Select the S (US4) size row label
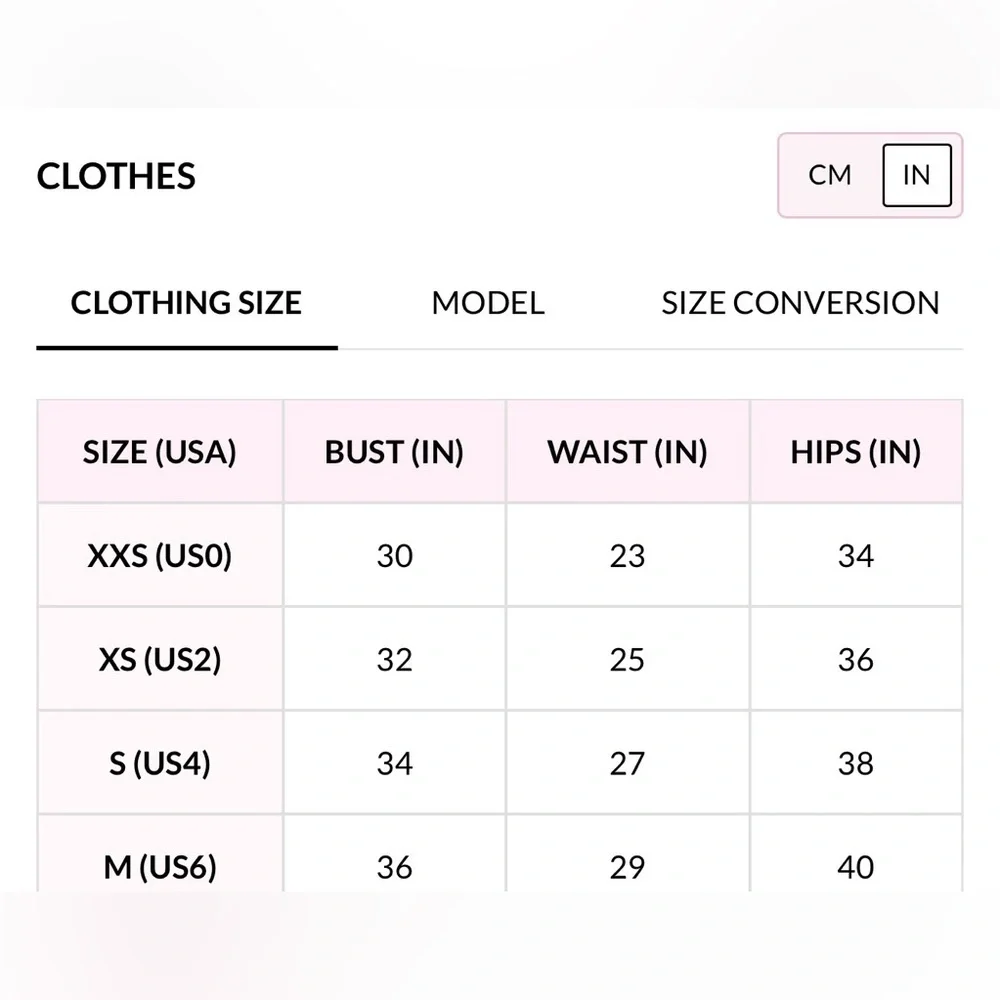The height and width of the screenshot is (1000, 1000). click(x=160, y=764)
